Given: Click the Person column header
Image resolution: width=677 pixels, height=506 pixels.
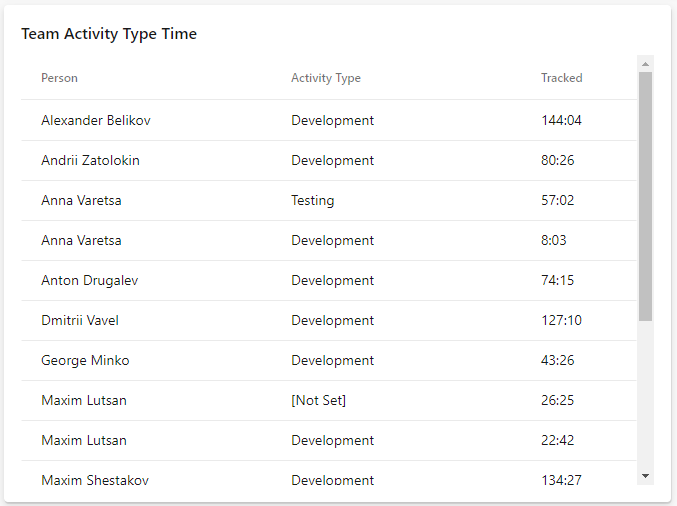Looking at the screenshot, I should (x=59, y=78).
